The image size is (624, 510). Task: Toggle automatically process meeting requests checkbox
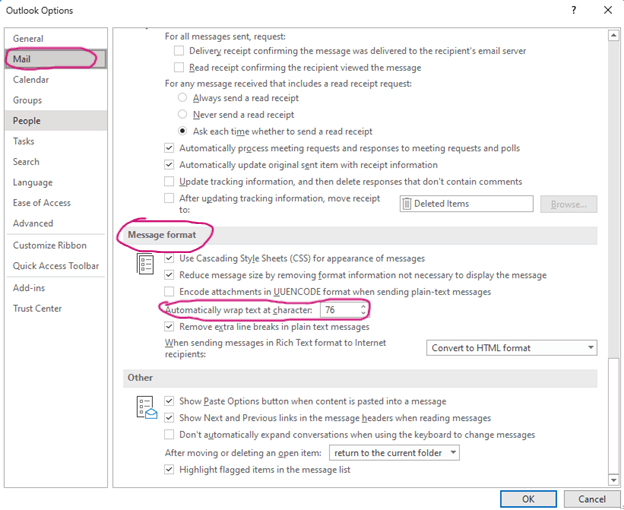[169, 148]
